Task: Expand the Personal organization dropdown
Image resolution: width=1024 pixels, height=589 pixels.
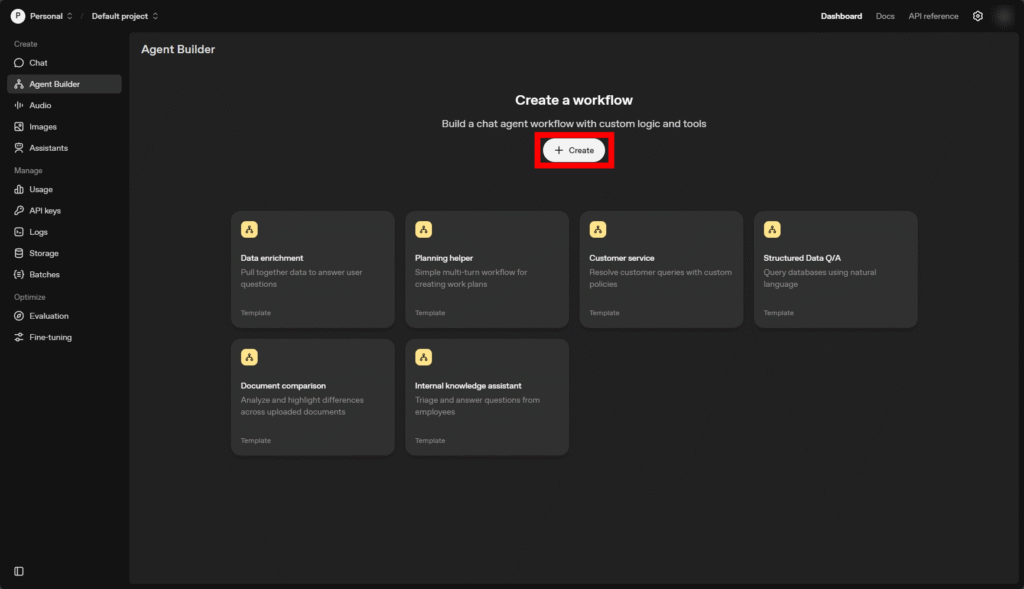Action: pos(44,16)
